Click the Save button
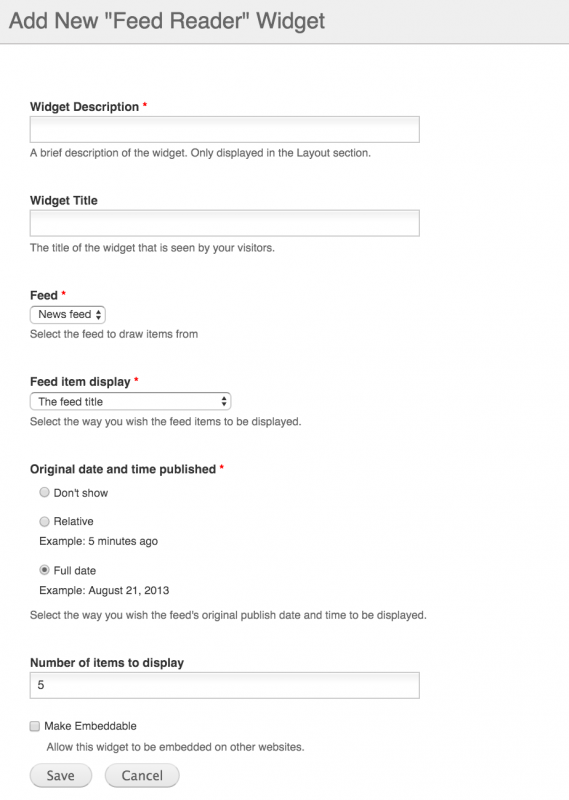Viewport: 569px width, 800px height. [61, 776]
